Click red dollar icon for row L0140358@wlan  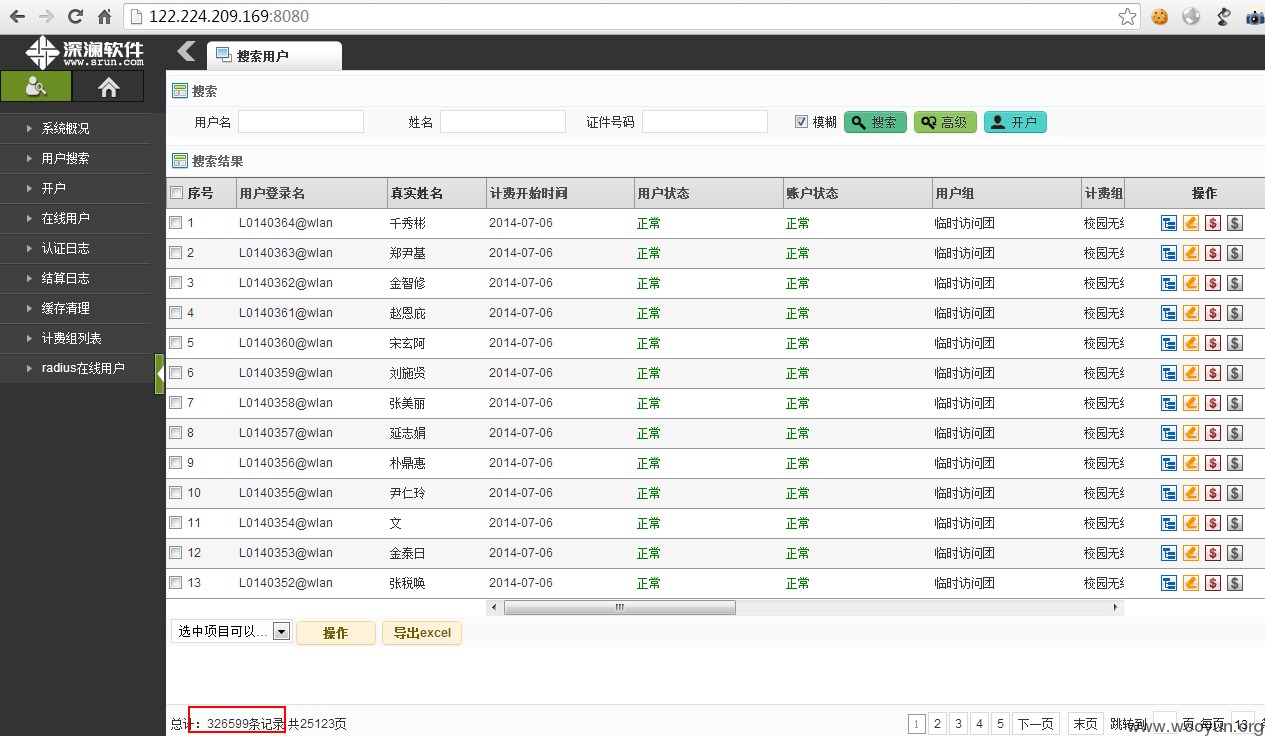[x=1213, y=403]
